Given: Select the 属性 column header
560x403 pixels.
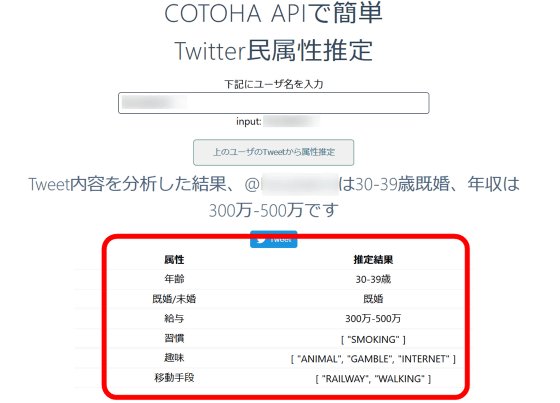Looking at the screenshot, I should [174, 260].
